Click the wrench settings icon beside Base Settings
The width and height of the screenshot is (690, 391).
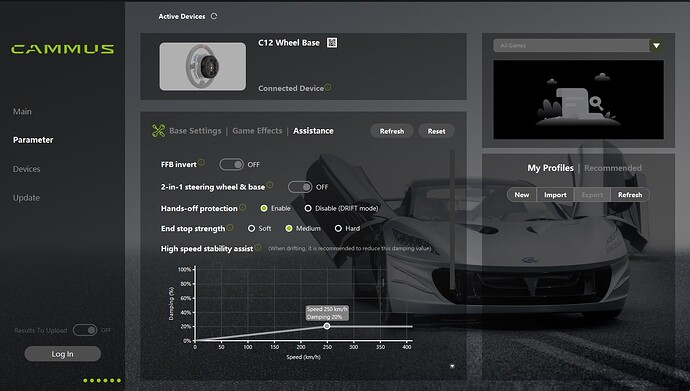[x=158, y=131]
